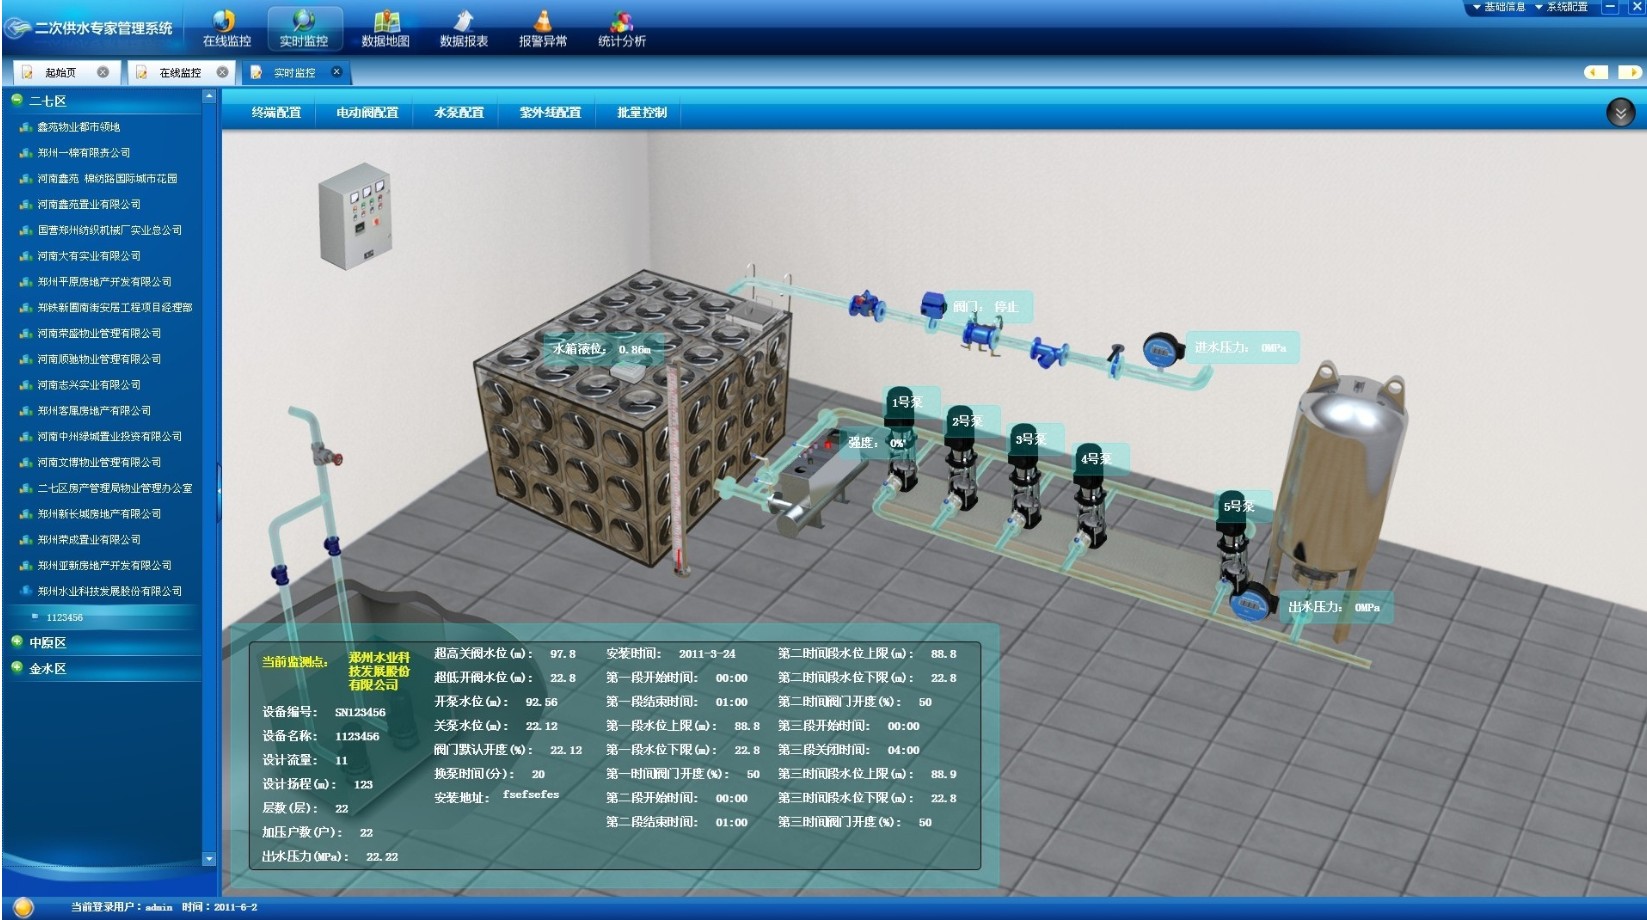Close the 在线监控 tab
The height and width of the screenshot is (920, 1647).
[222, 72]
